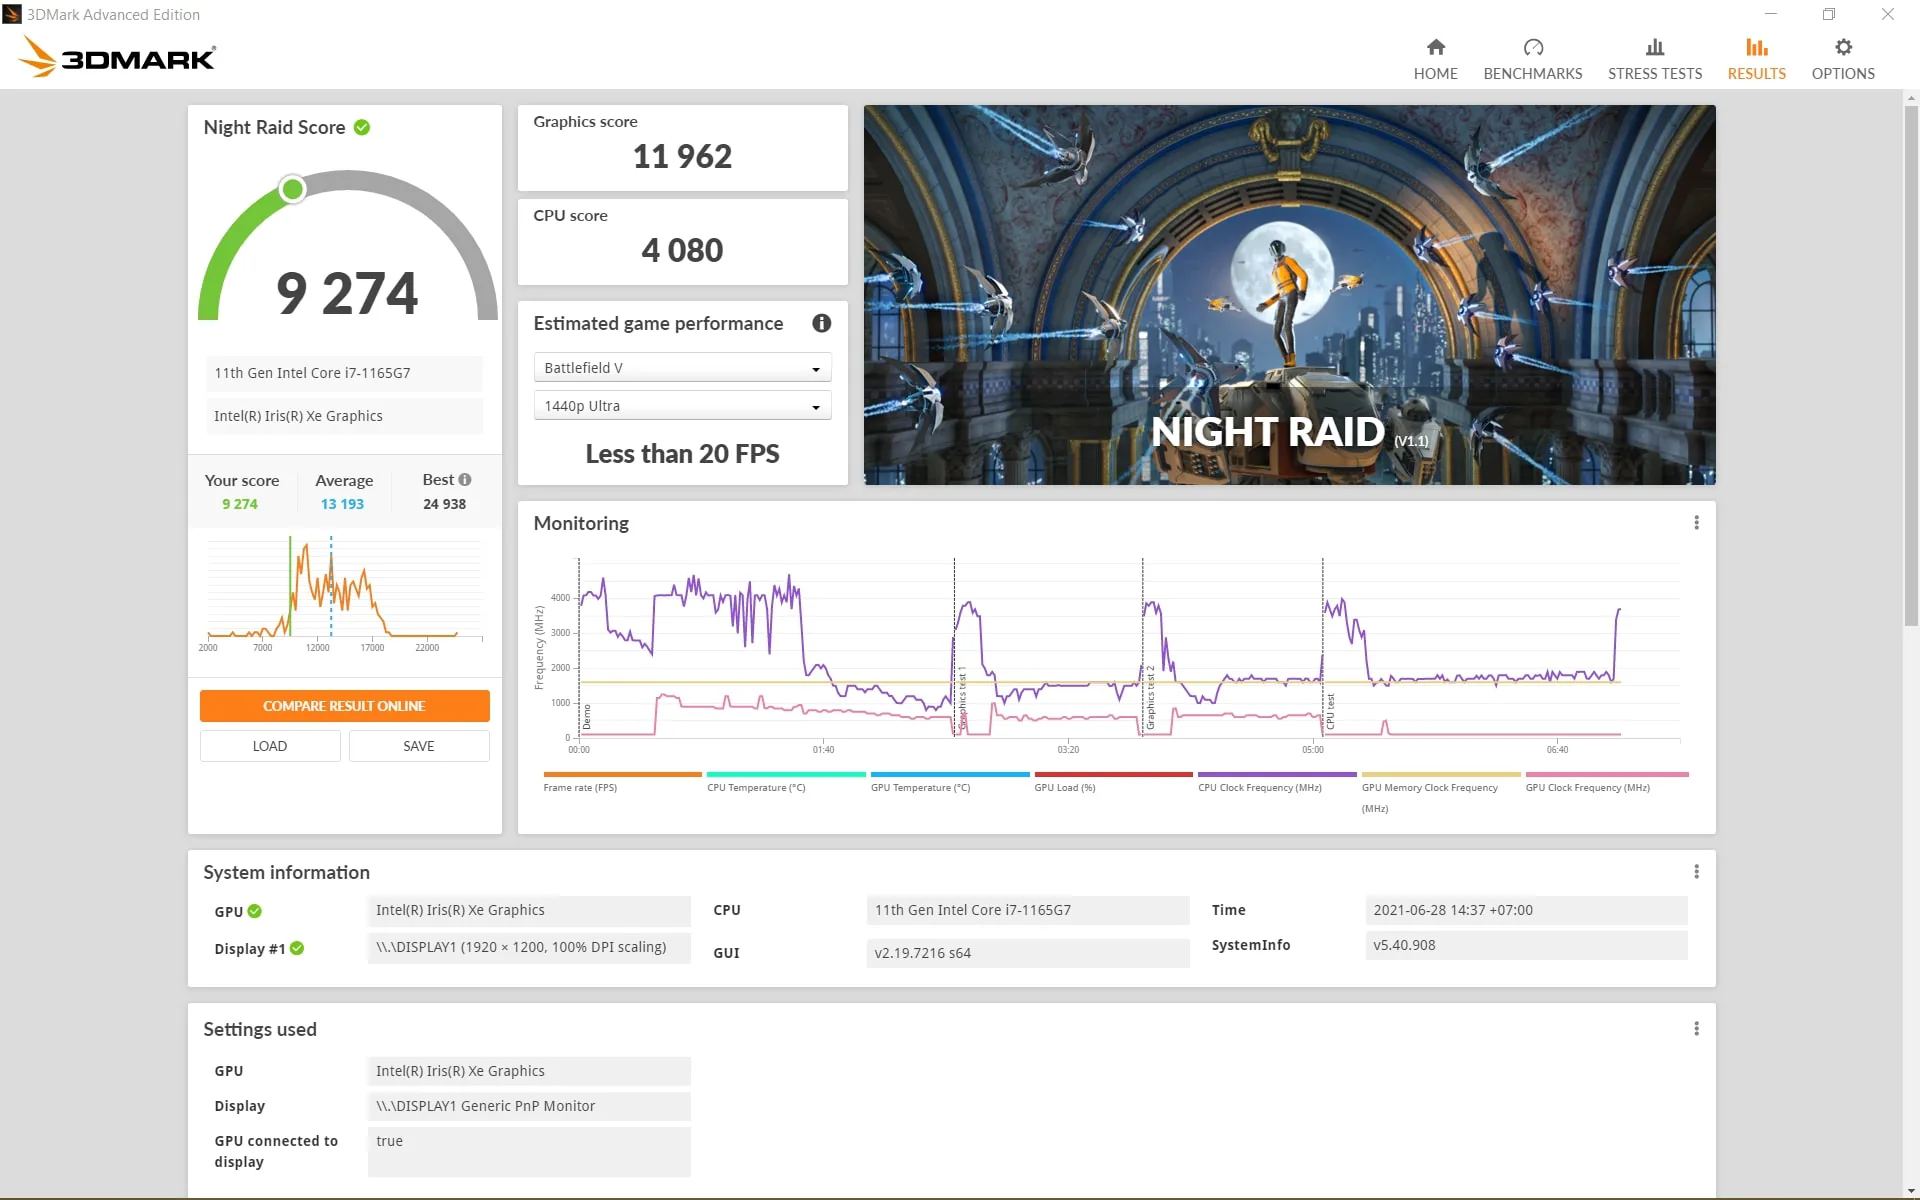
Task: Open the Settings used three-dot menu
Action: coord(1696,1029)
